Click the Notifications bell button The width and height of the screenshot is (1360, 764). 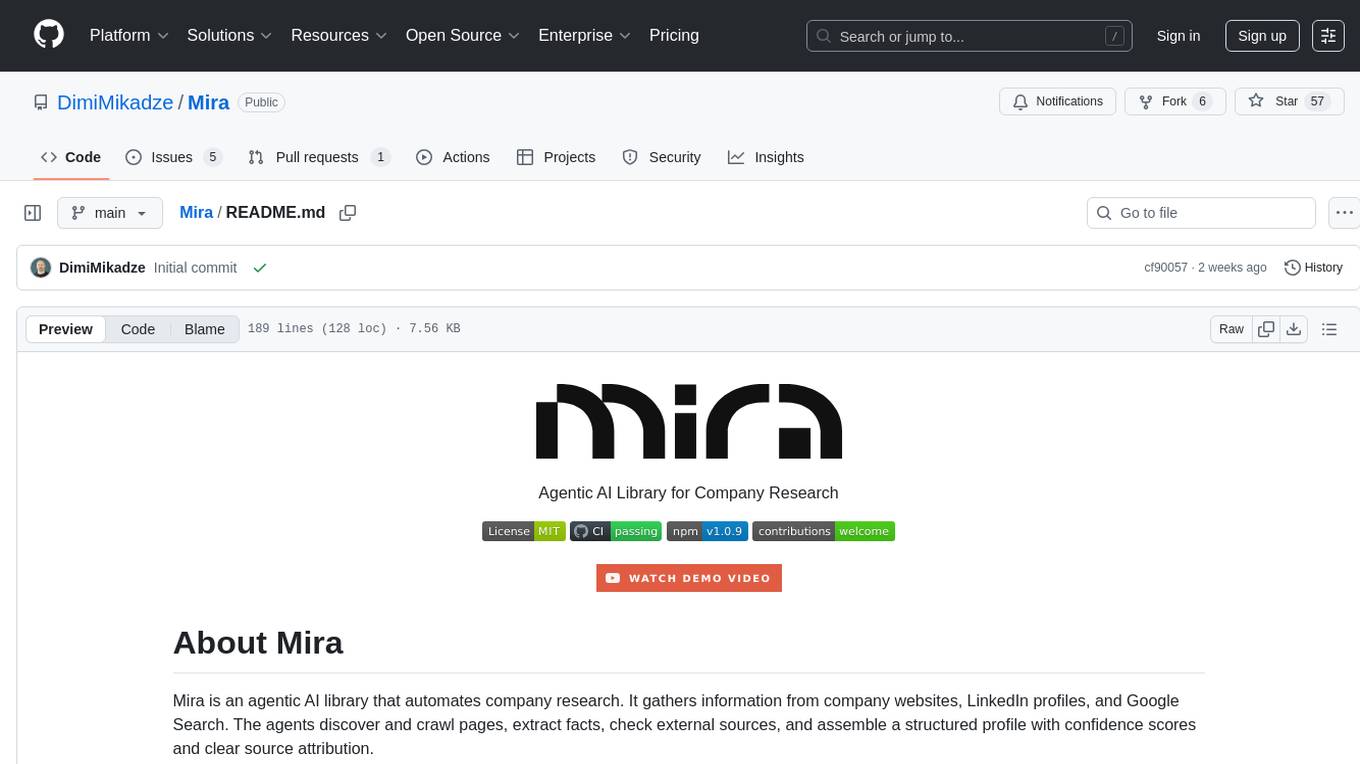coord(1058,101)
